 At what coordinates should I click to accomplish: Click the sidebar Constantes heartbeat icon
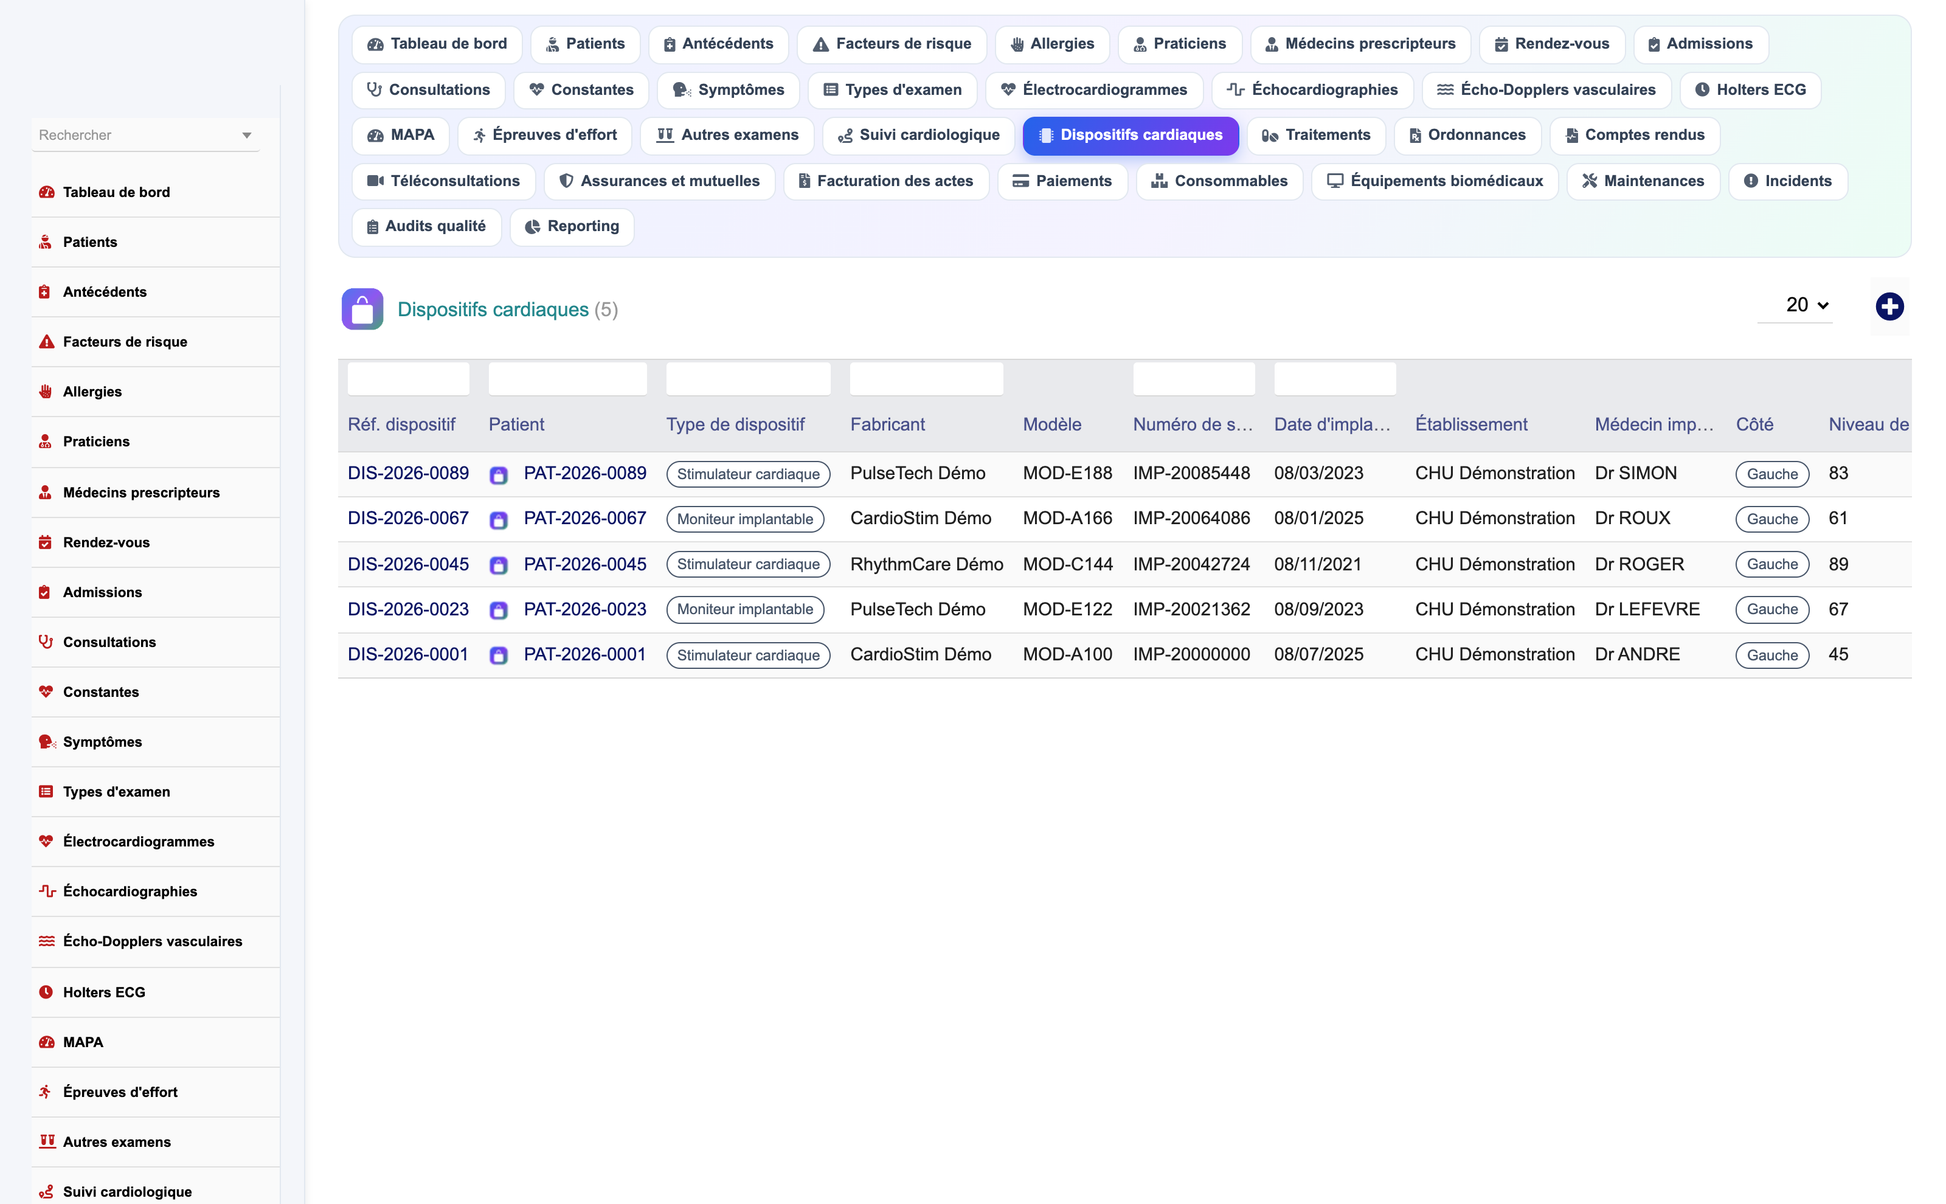(x=46, y=692)
